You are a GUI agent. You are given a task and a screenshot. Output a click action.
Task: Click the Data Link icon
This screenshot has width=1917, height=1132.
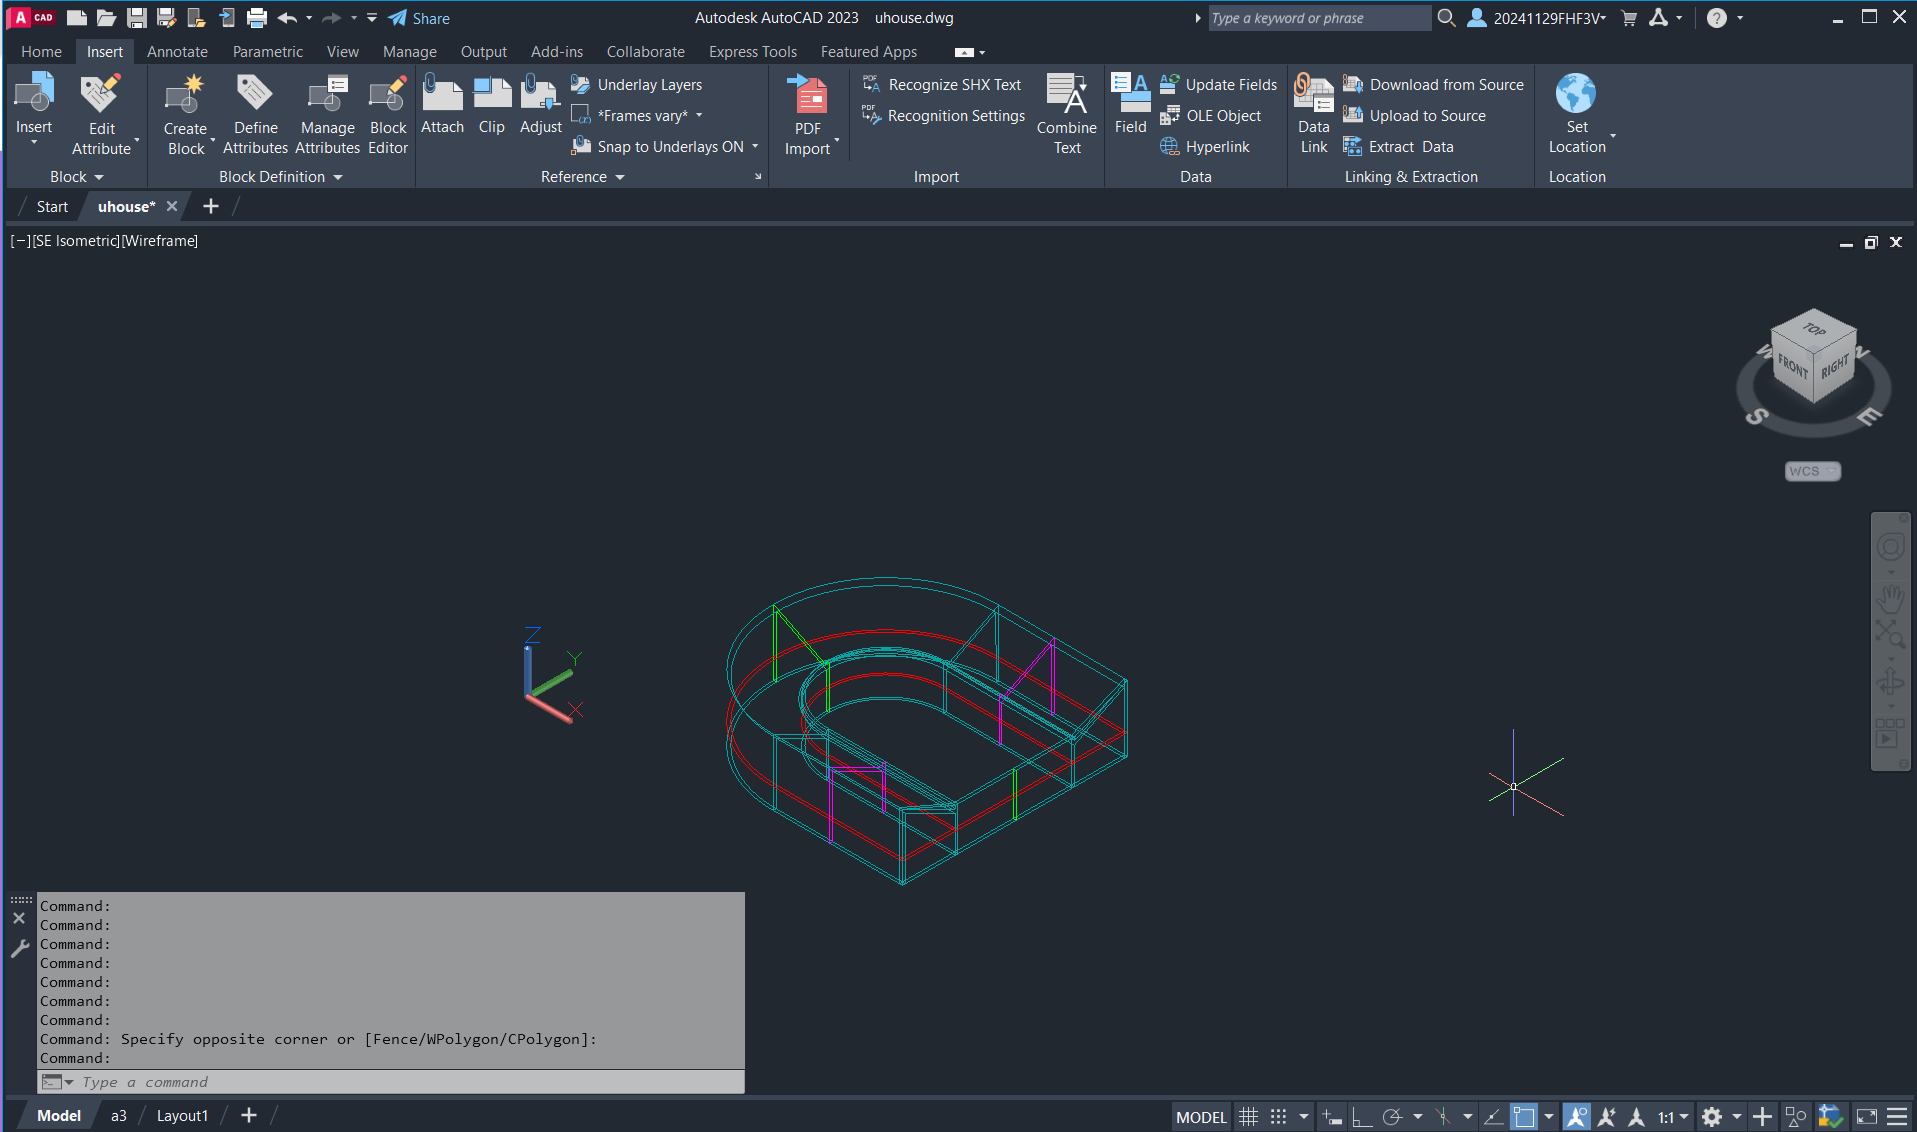pyautogui.click(x=1313, y=95)
